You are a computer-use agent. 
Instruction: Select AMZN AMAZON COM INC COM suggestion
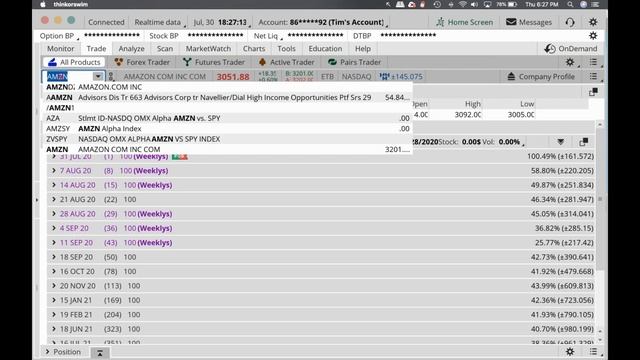tap(227, 149)
